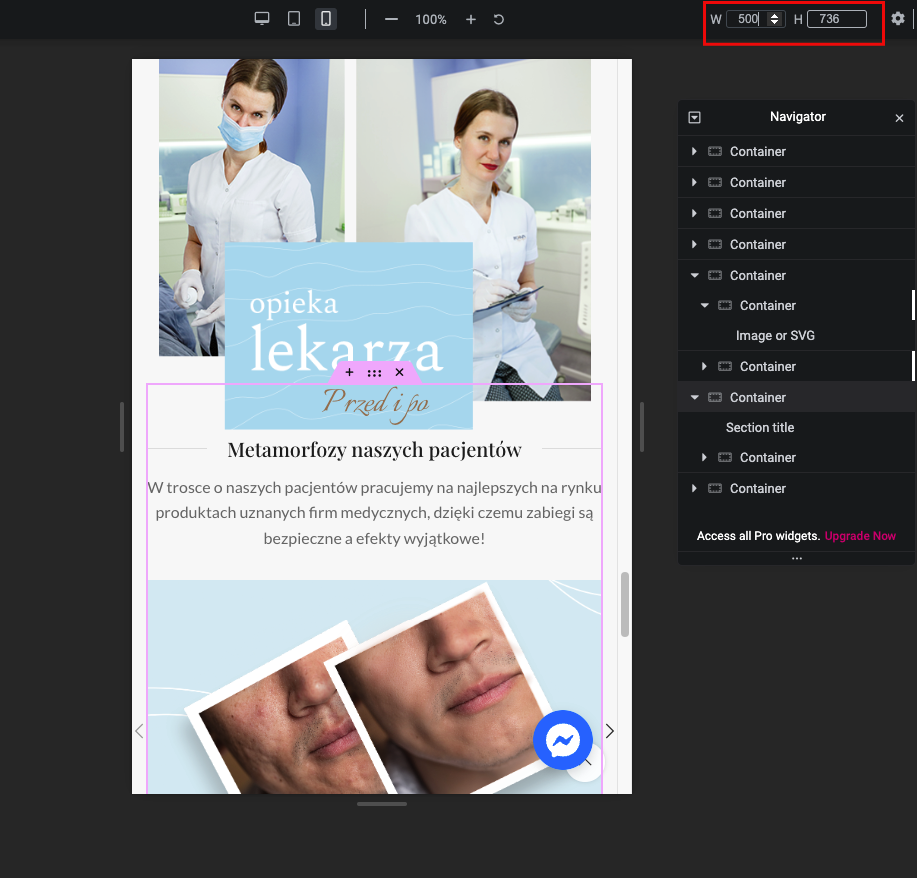
Task: Click the scroll-to-top arrow behind Messenger
Action: [588, 763]
